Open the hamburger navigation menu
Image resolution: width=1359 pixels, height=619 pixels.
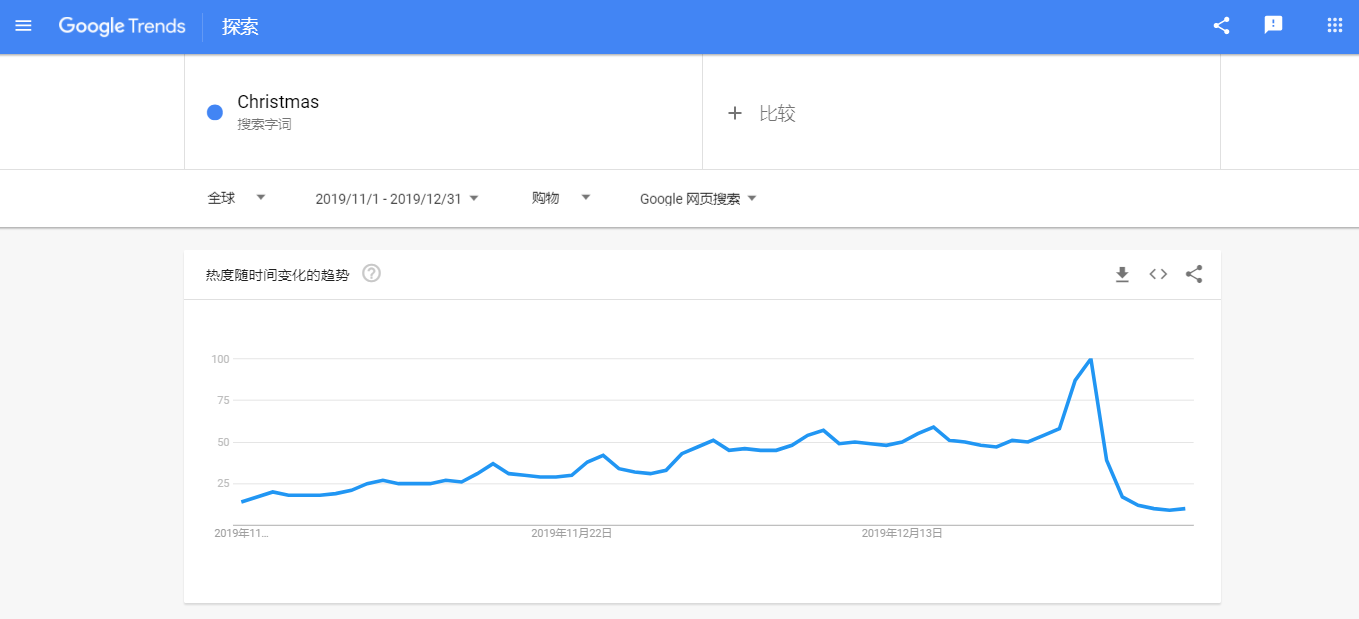23,26
